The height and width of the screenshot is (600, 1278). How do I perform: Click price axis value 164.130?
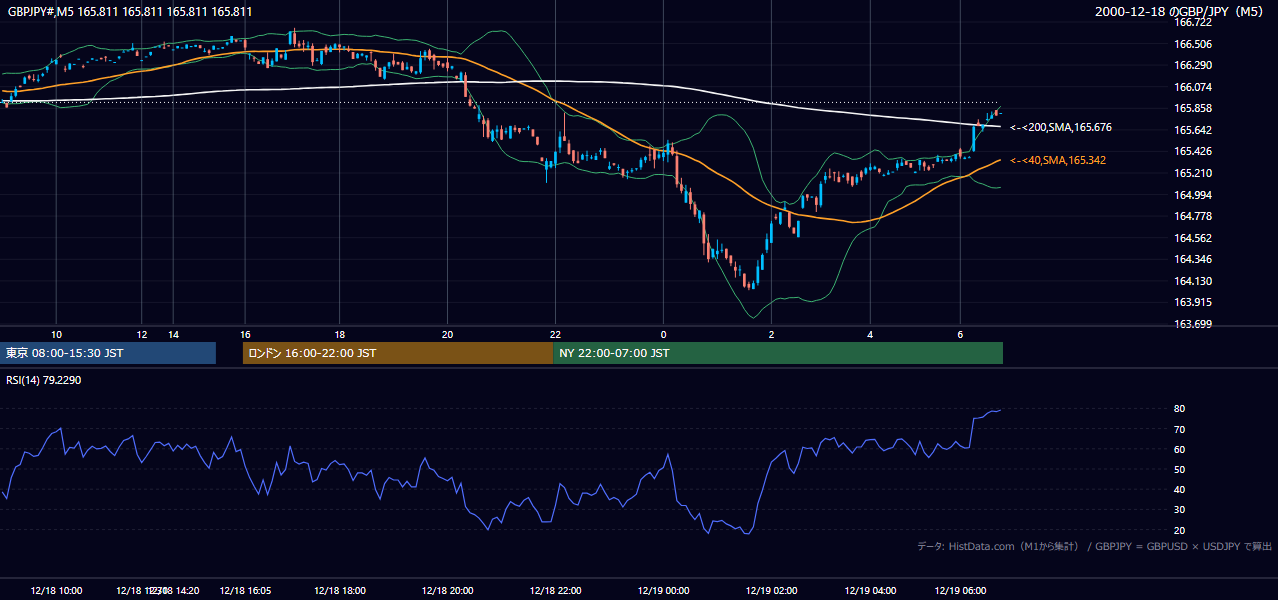point(1193,281)
